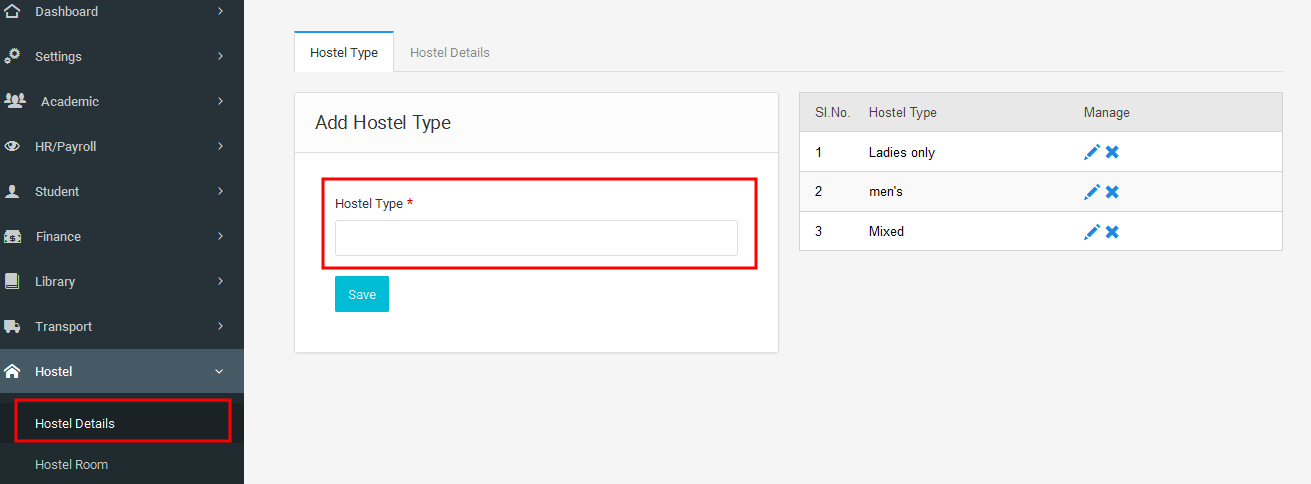Remove the men's hostel type entry
Screen dimensions: 1311x484
tap(1112, 192)
